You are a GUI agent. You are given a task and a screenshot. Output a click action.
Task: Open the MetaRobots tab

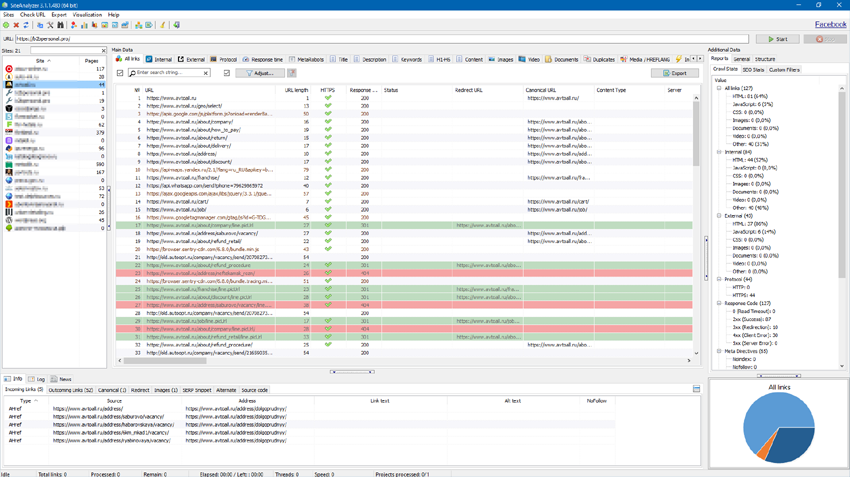pyautogui.click(x=306, y=59)
